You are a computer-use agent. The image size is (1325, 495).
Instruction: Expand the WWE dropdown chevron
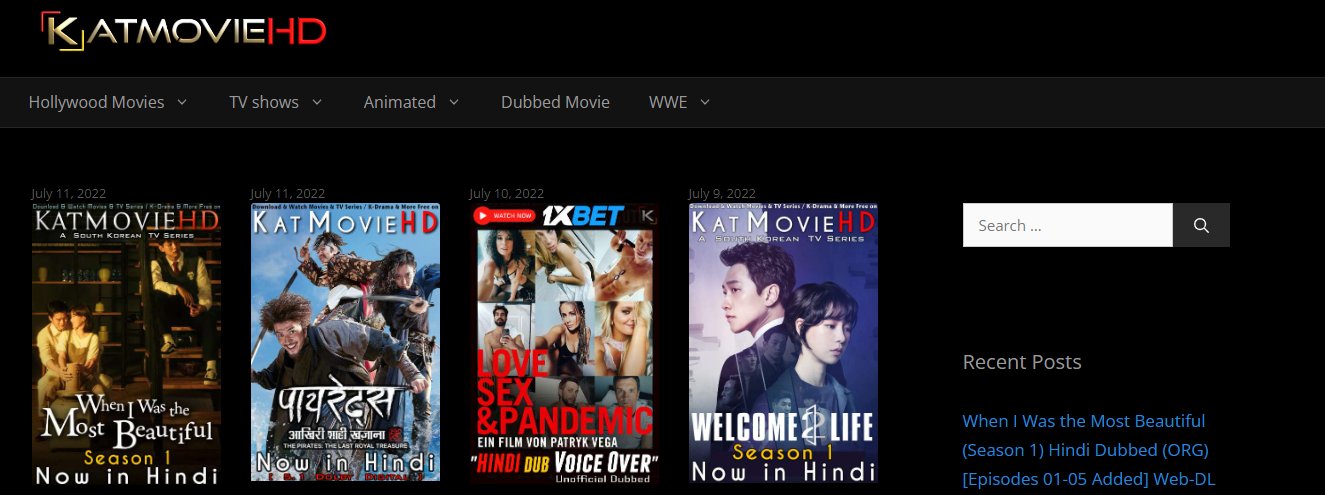pos(705,102)
